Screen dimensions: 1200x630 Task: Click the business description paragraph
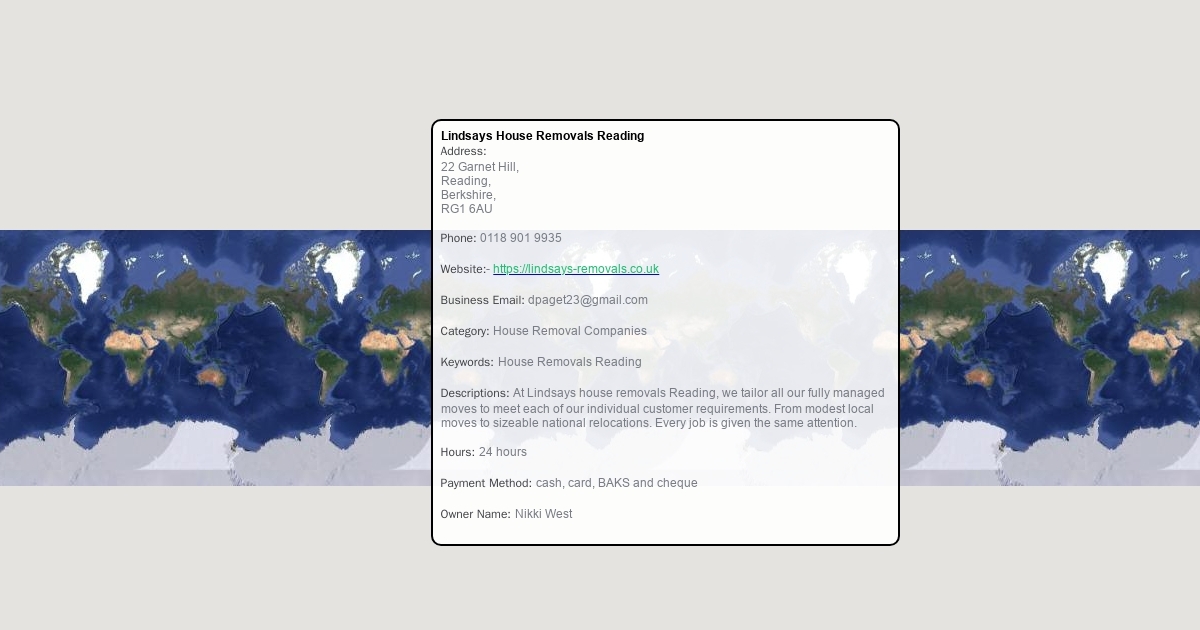660,409
